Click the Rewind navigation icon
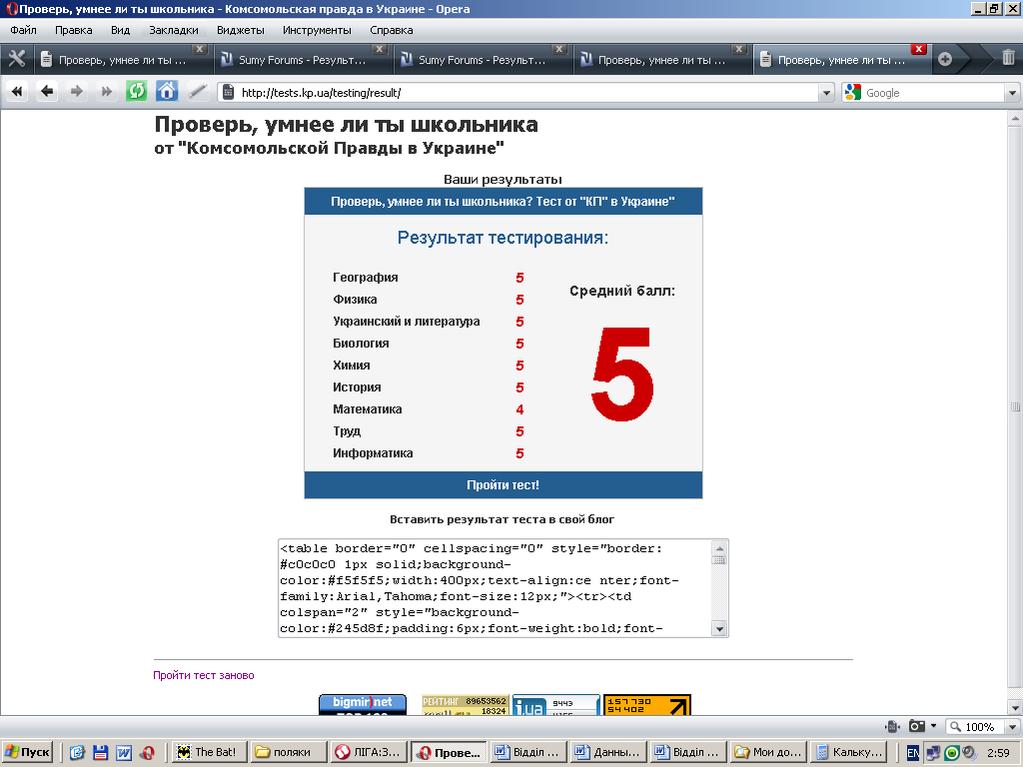Image resolution: width=1023 pixels, height=767 pixels. coord(17,92)
